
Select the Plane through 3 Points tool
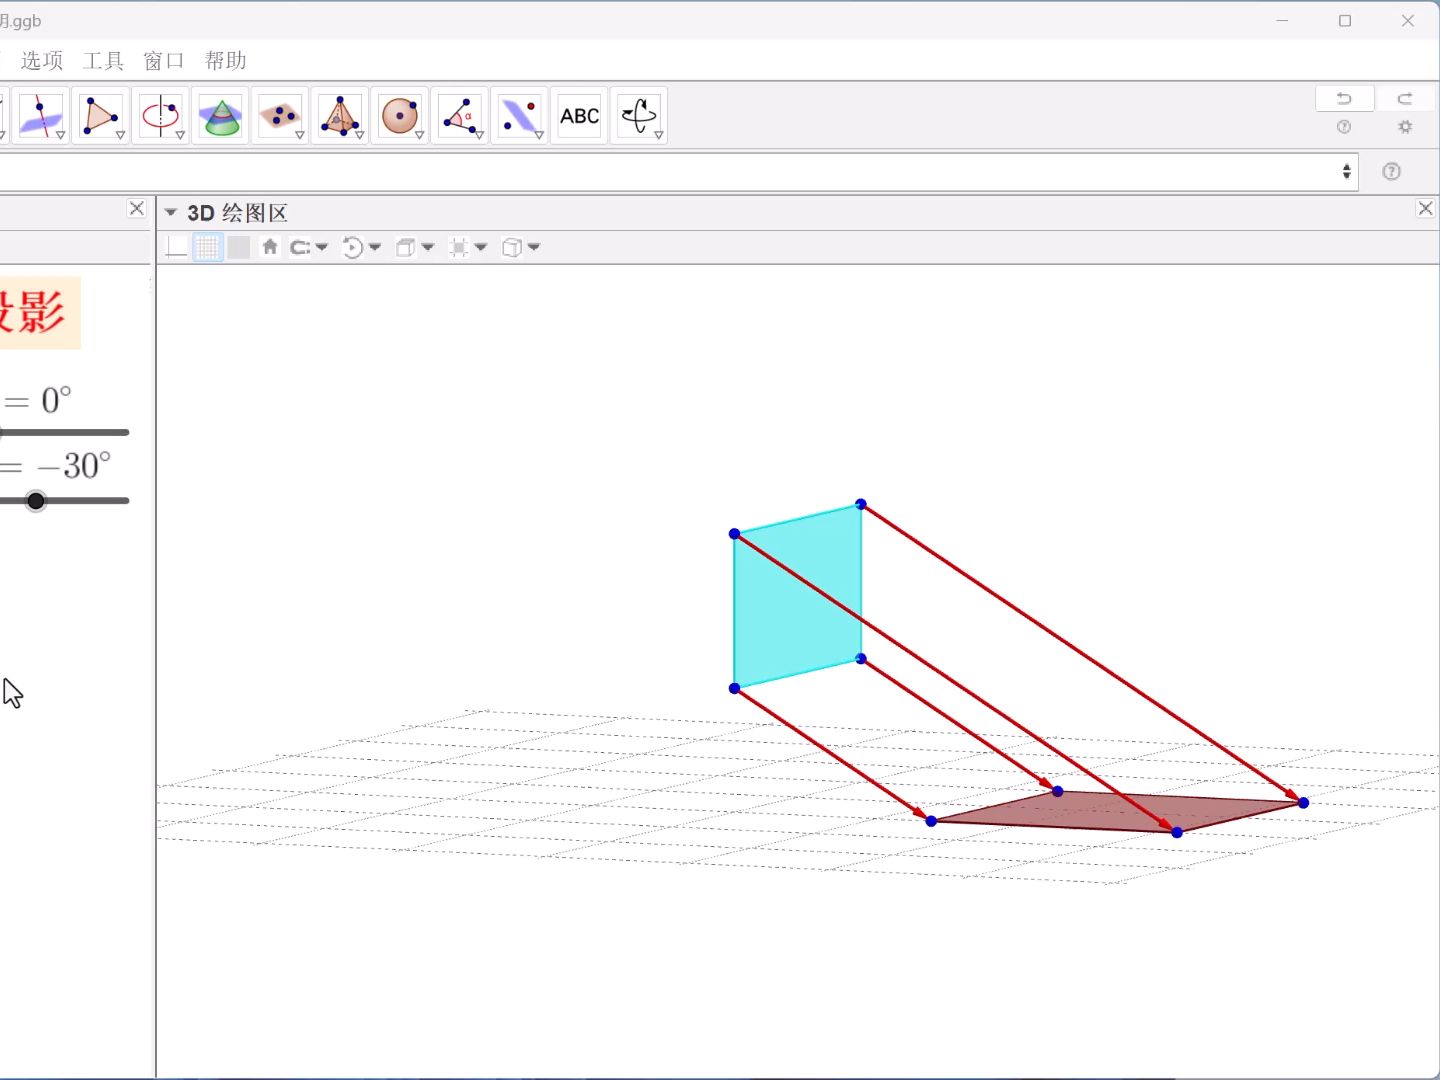pos(280,116)
